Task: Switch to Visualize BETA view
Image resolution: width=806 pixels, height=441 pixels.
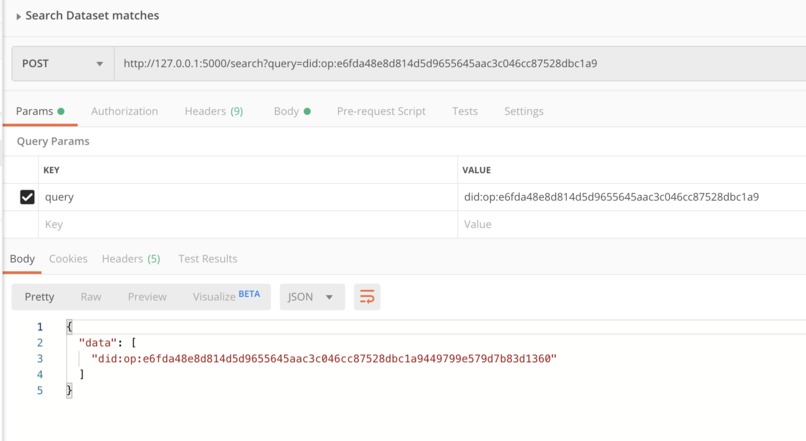Action: click(x=226, y=297)
